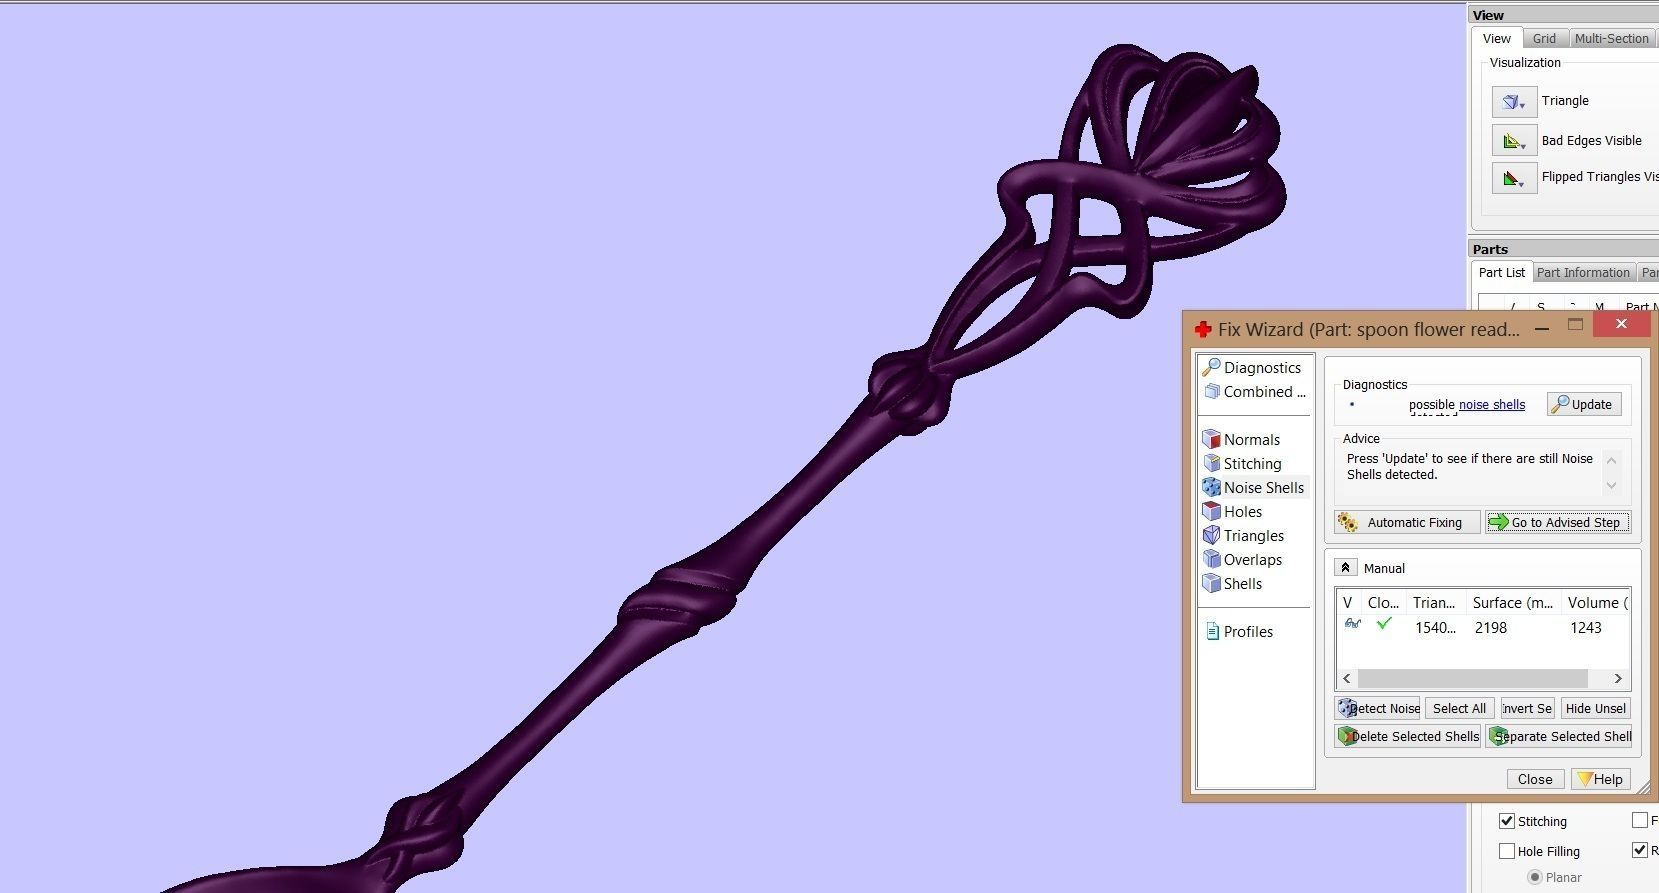Click Go to Advised Step
The width and height of the screenshot is (1659, 893).
click(1557, 522)
